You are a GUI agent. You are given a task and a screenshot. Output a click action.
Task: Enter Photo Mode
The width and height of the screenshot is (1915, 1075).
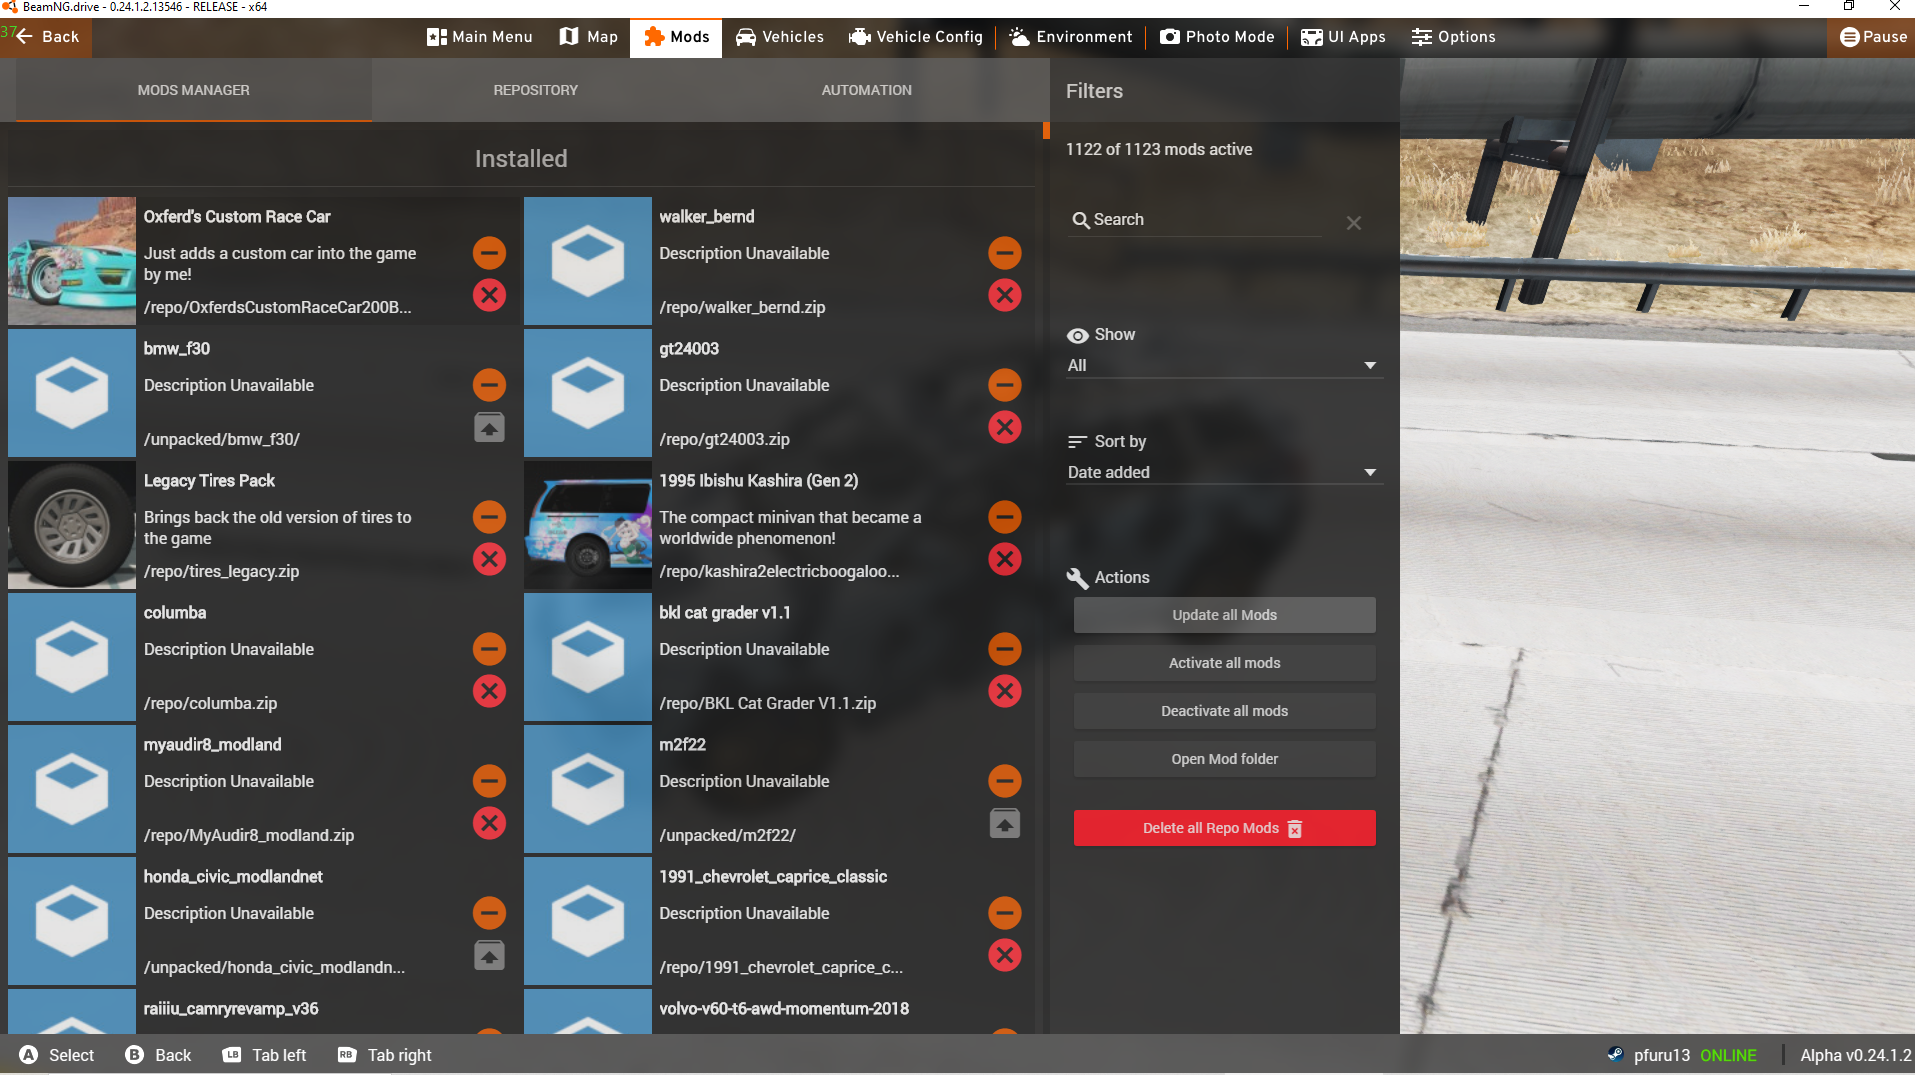tap(1217, 37)
